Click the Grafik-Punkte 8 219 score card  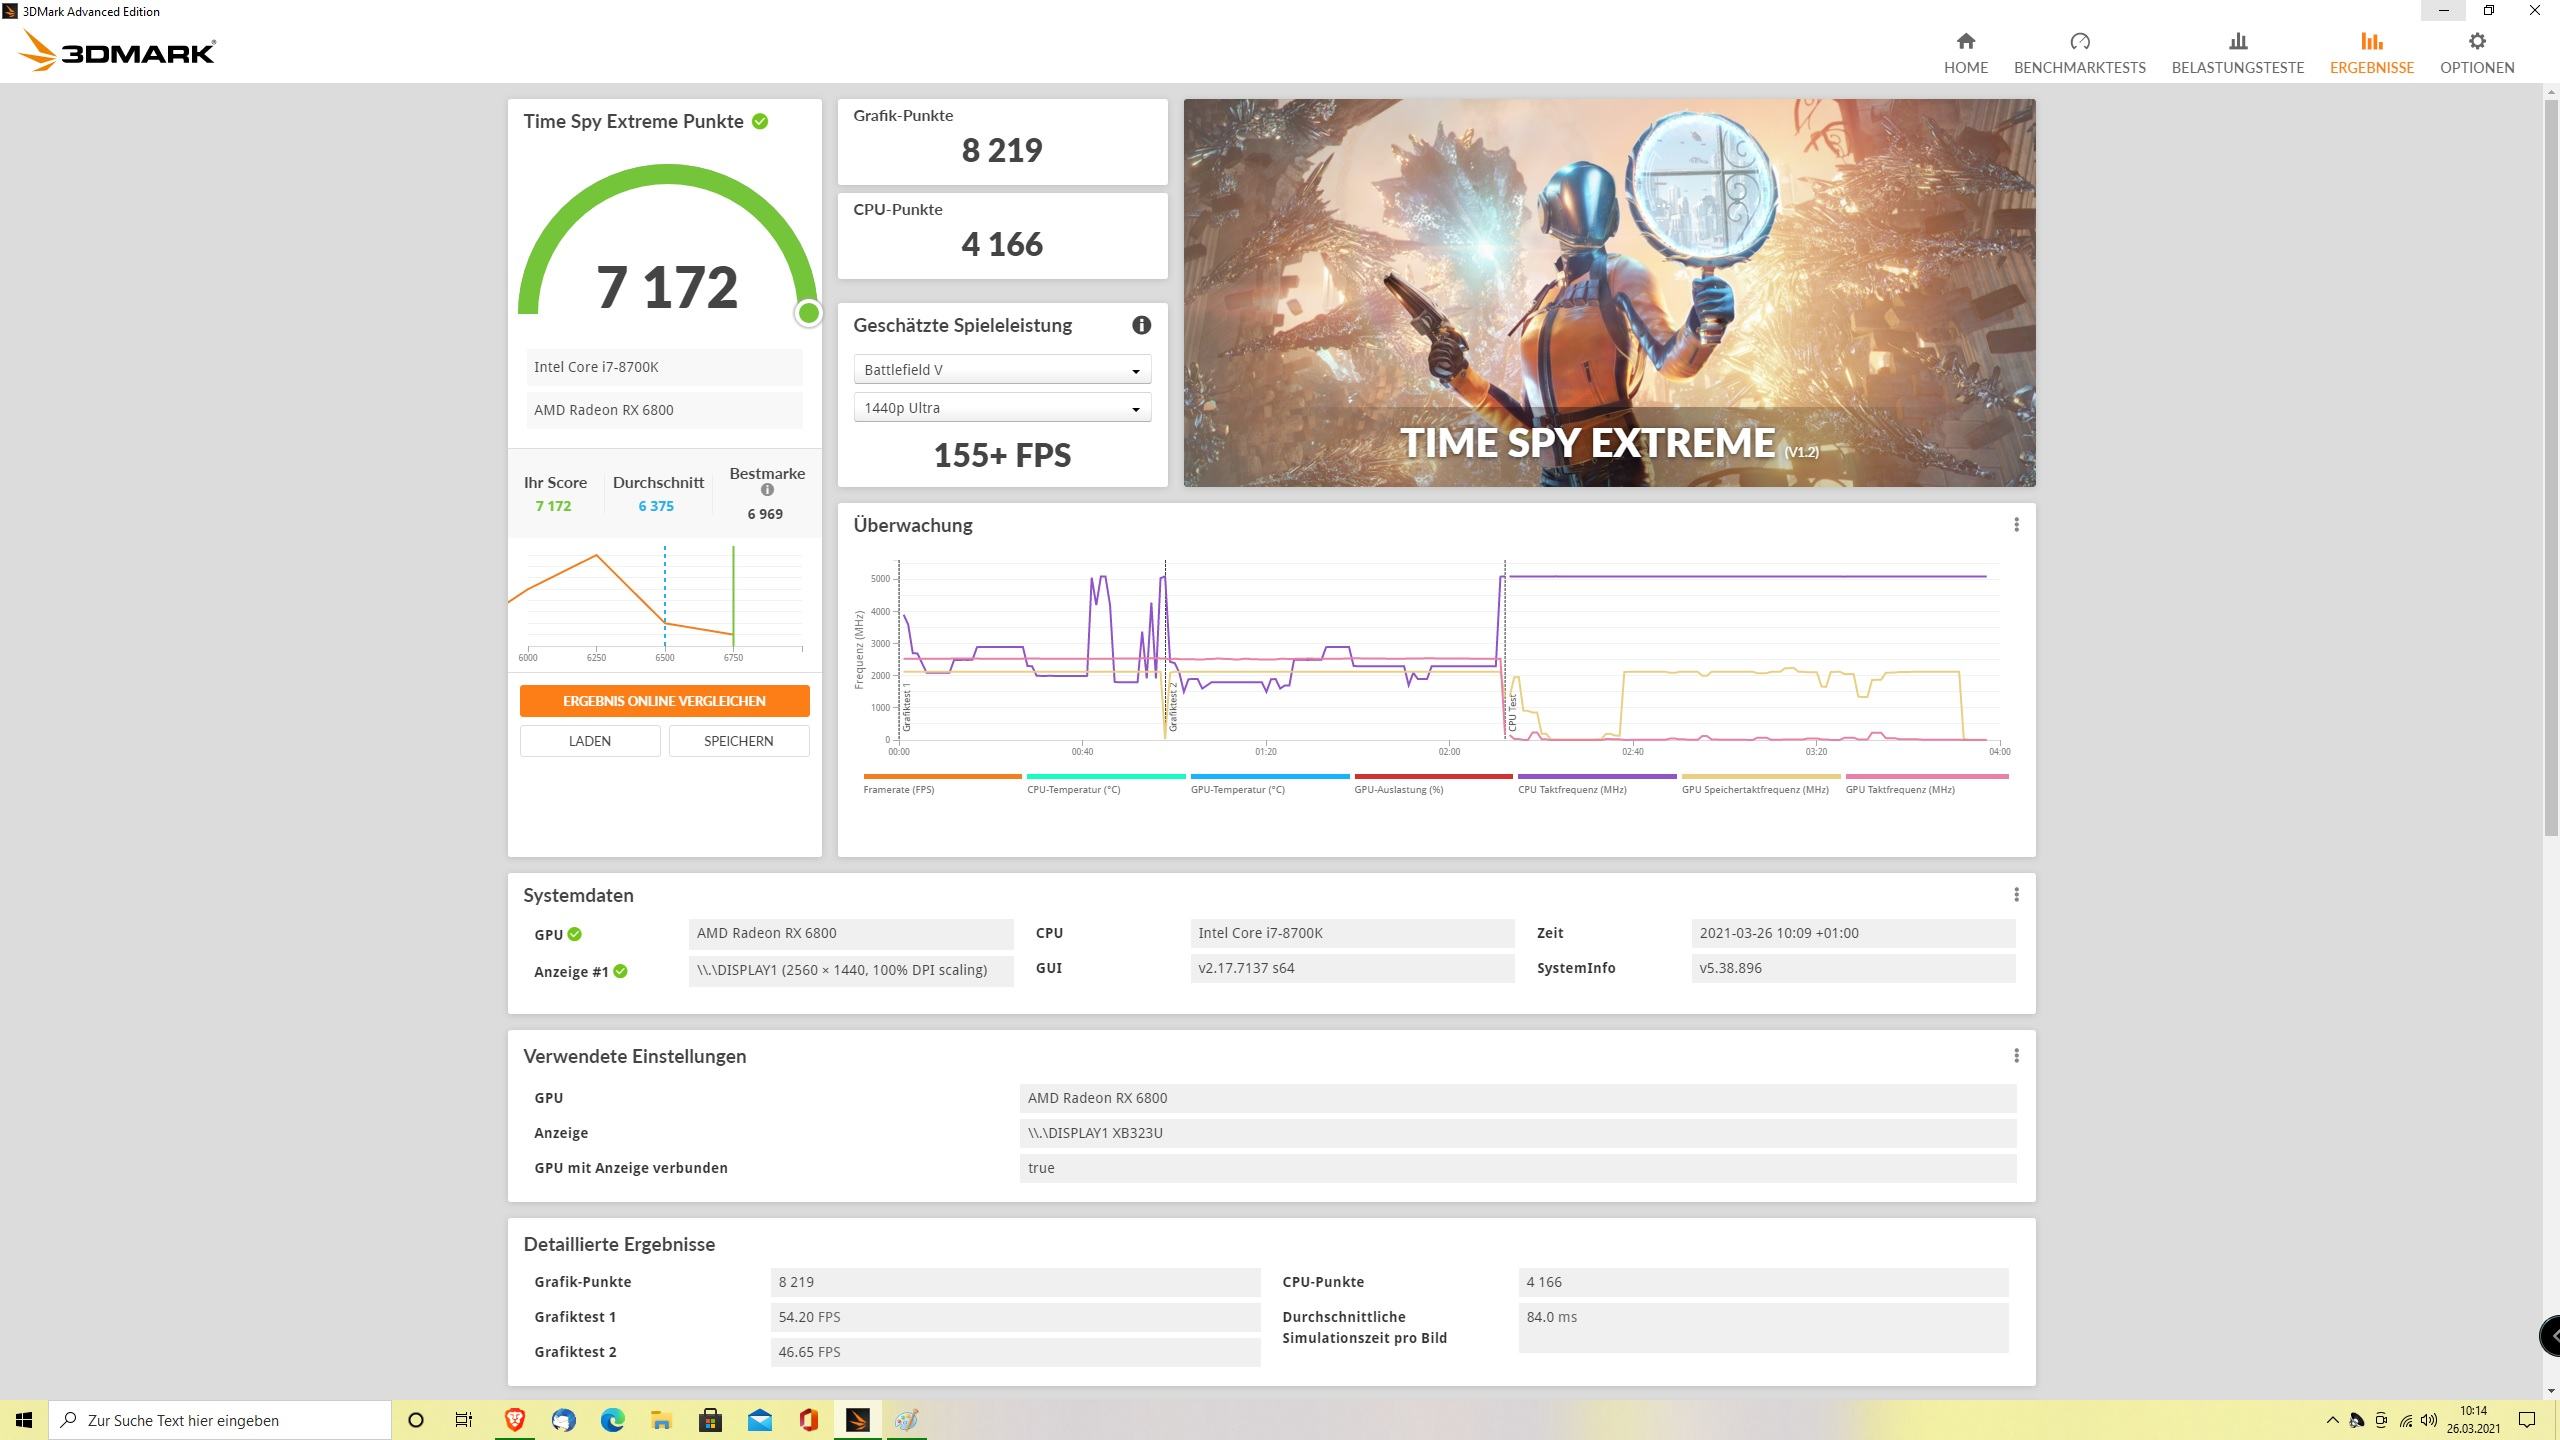pos(1002,142)
